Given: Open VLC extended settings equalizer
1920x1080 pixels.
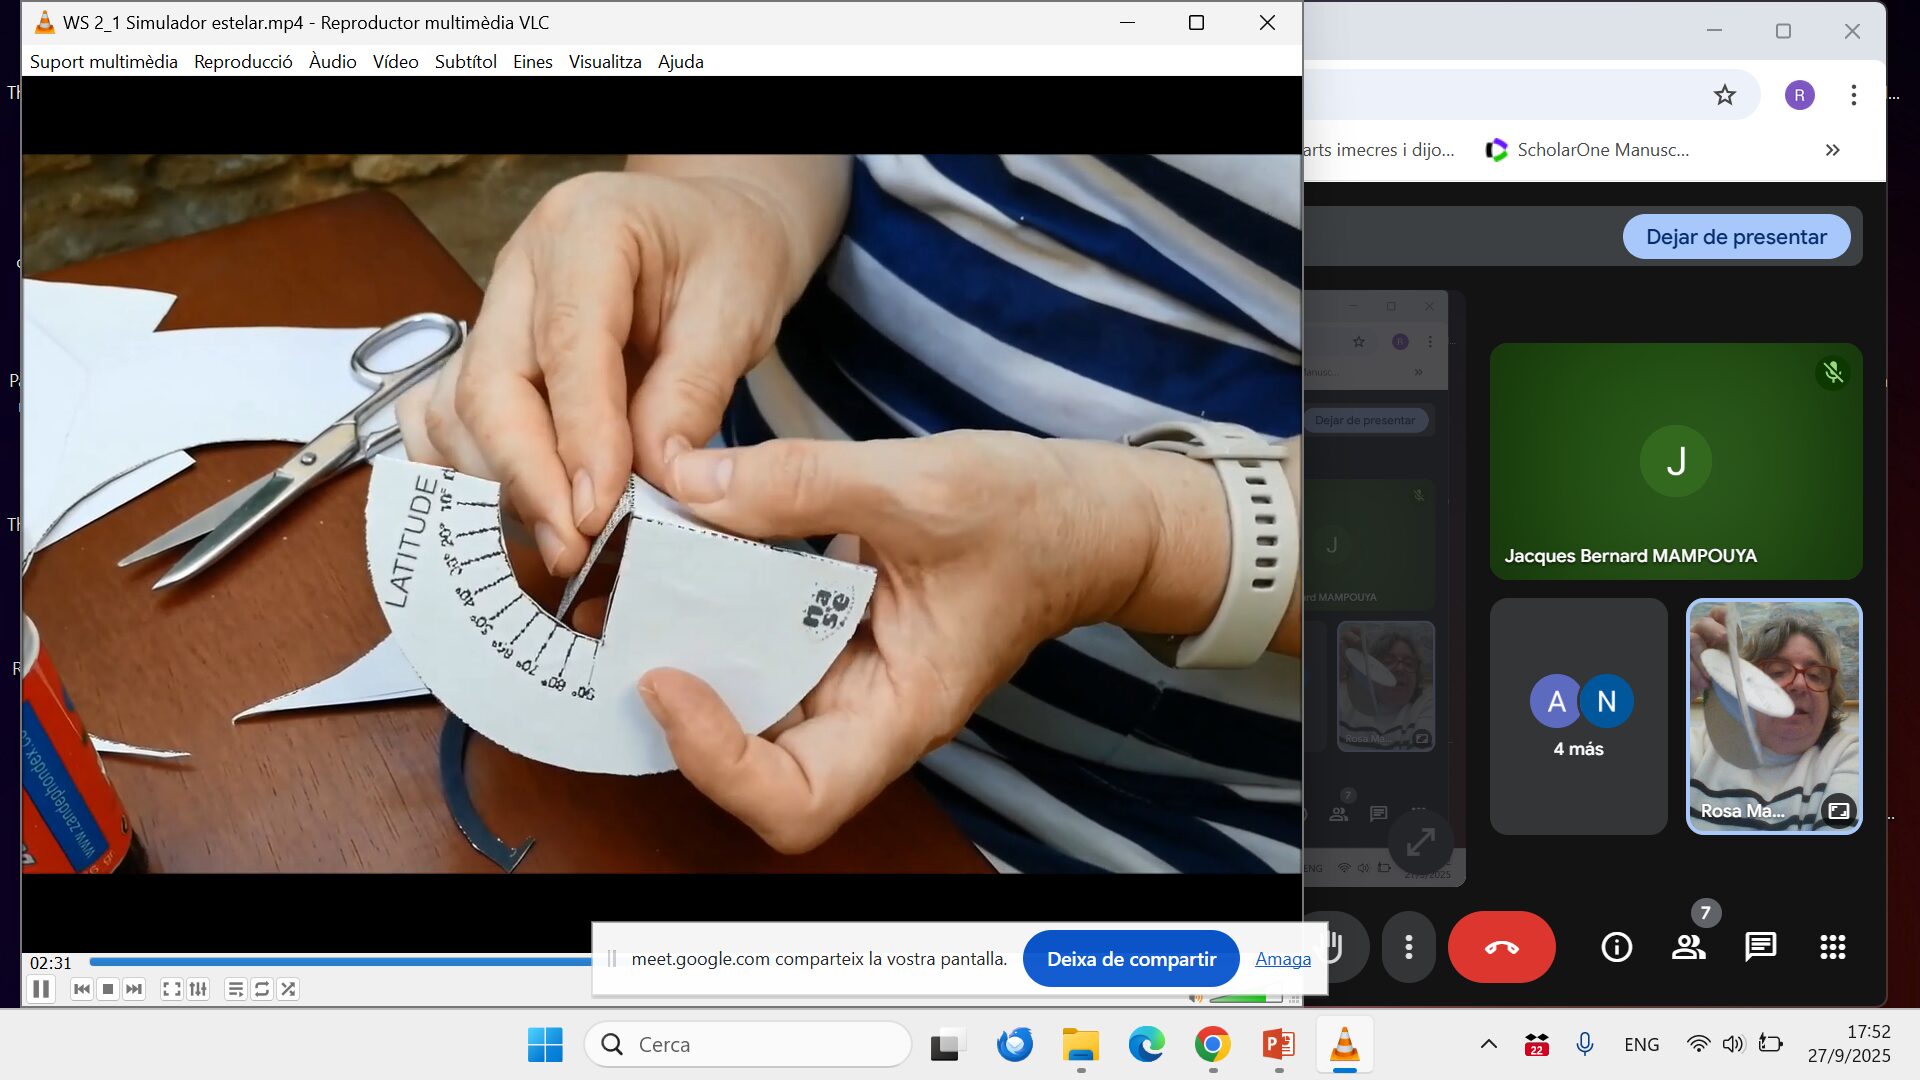Looking at the screenshot, I should pyautogui.click(x=198, y=989).
